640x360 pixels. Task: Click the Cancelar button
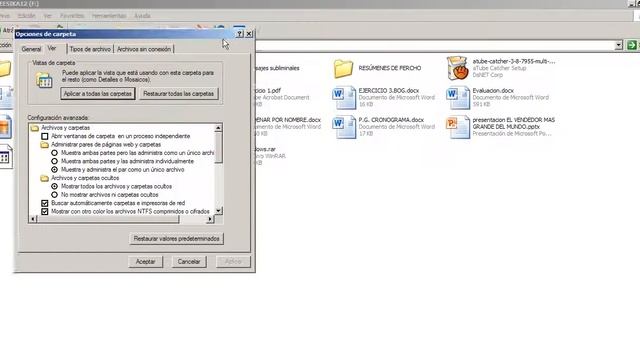[x=189, y=262]
